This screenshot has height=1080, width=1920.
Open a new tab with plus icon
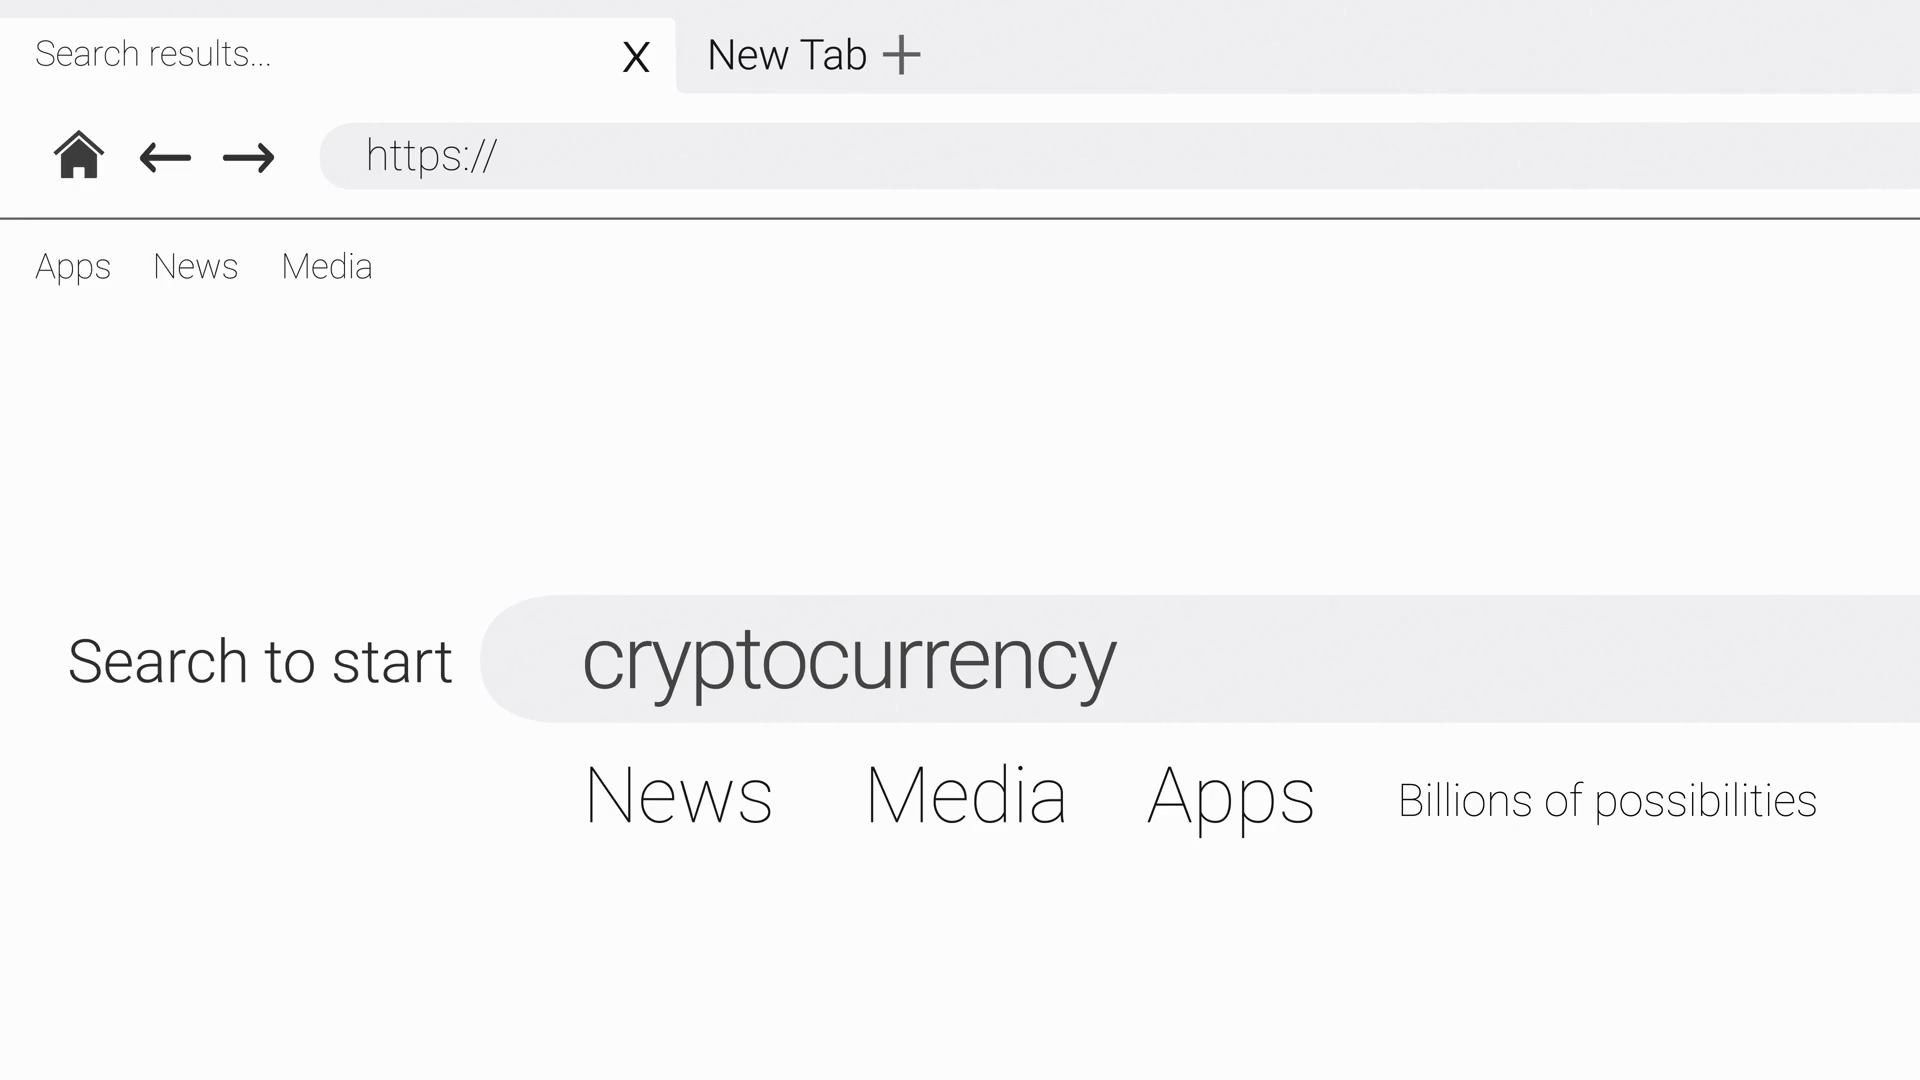[x=901, y=55]
